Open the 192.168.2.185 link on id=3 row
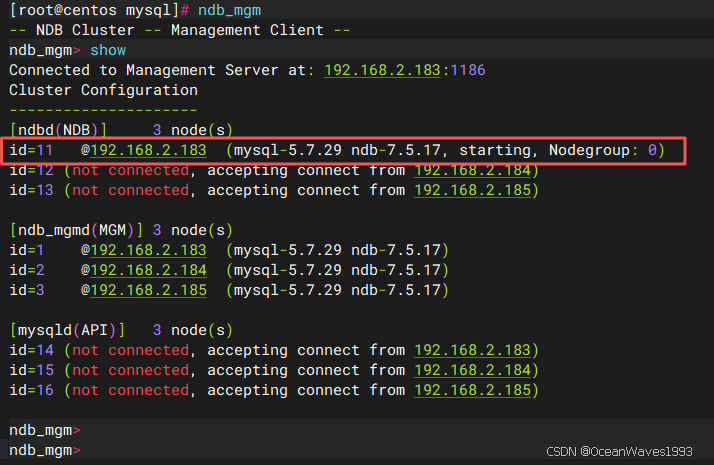Image resolution: width=714 pixels, height=465 pixels. point(148,291)
